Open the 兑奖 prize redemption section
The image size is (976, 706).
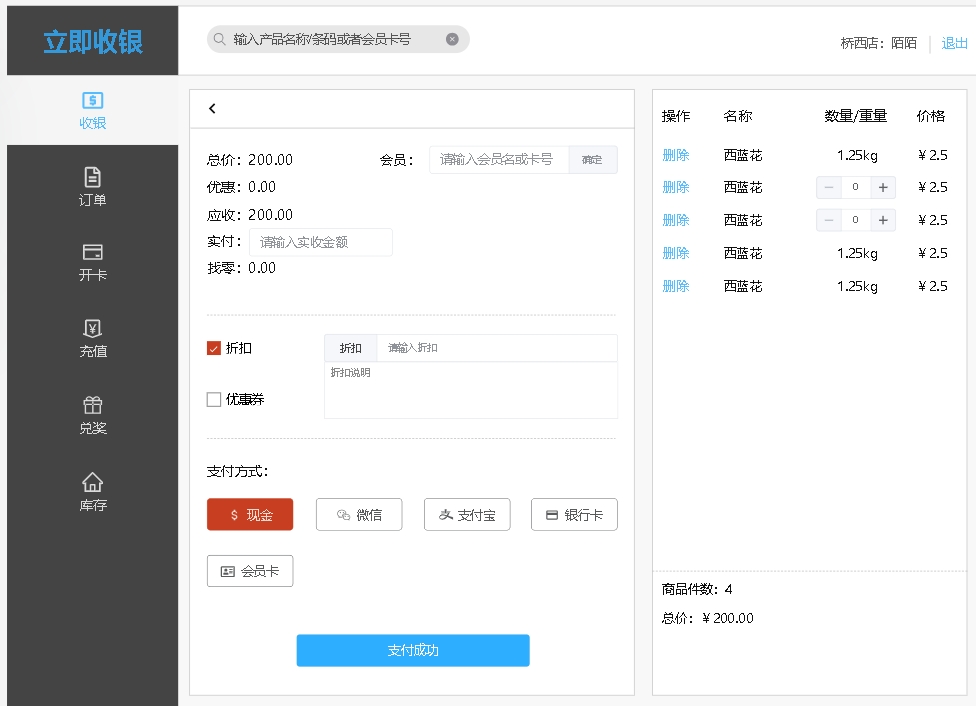click(x=92, y=416)
